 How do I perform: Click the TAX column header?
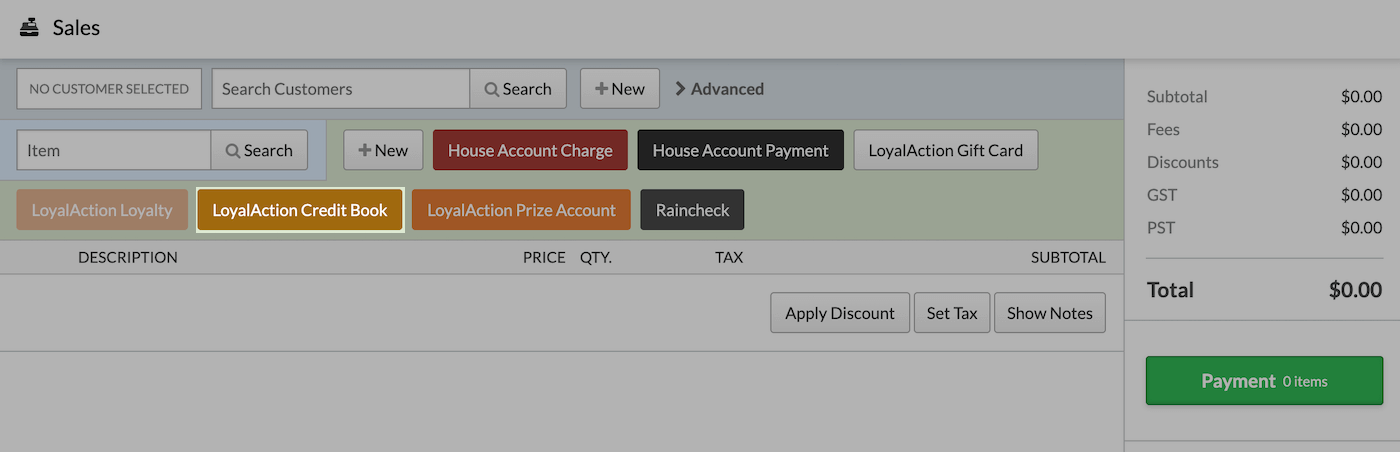tap(729, 257)
